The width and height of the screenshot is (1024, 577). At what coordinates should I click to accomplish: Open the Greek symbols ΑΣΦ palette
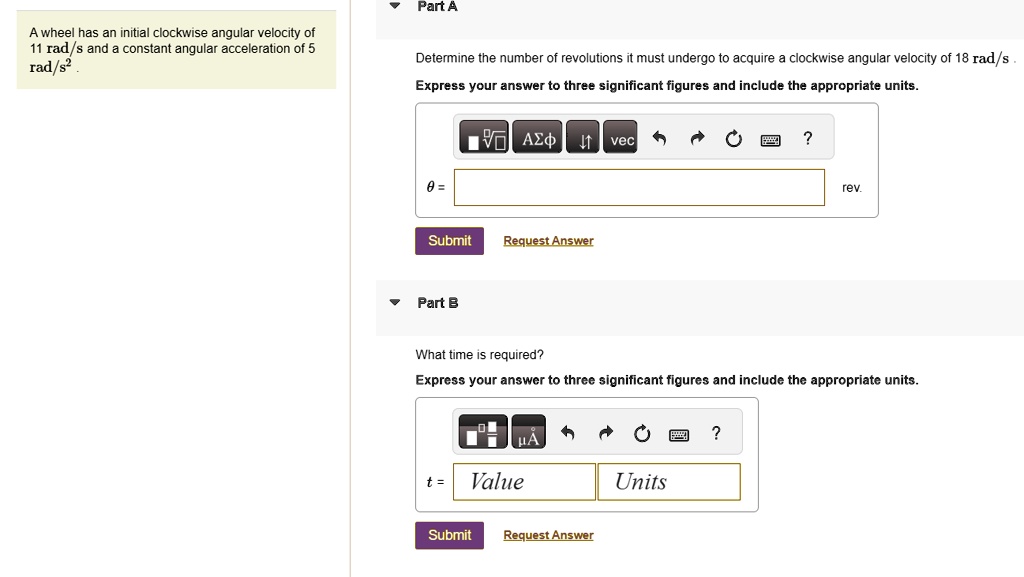point(537,137)
